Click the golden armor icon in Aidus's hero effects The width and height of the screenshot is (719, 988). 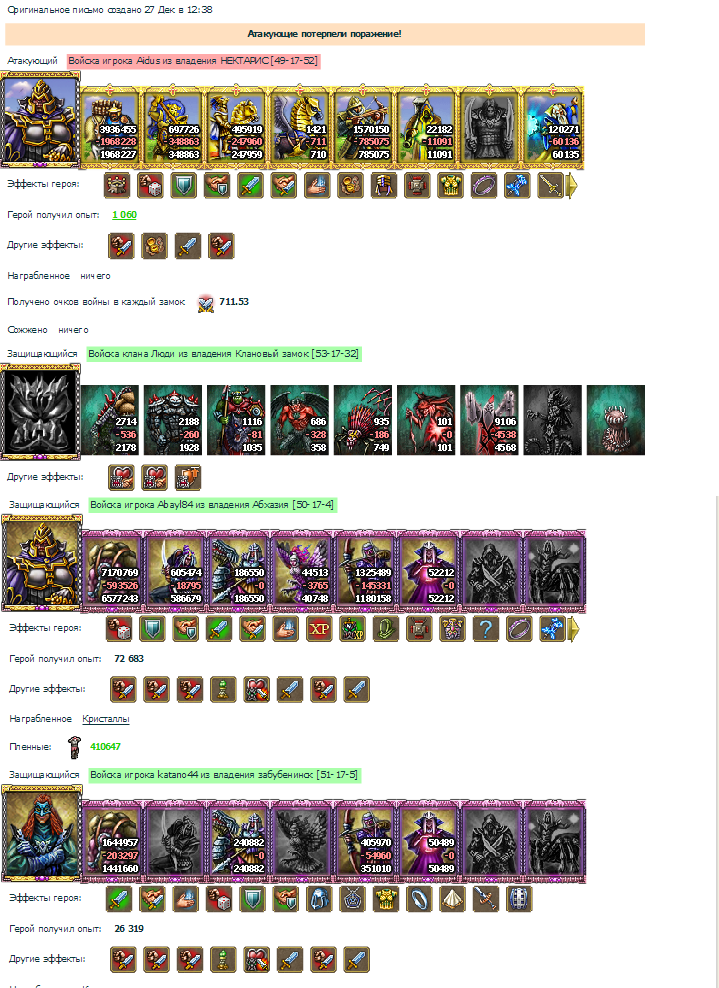450,185
